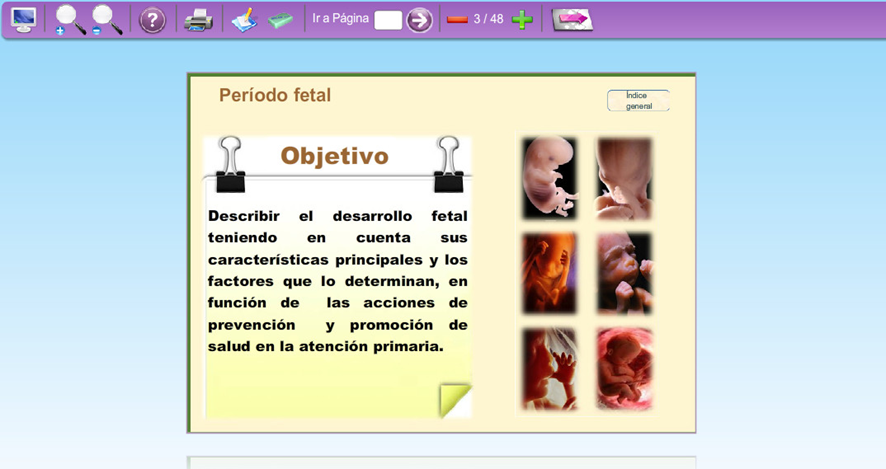886x469 pixels.
Task: Click the go-to-page arrow button
Action: tap(419, 20)
